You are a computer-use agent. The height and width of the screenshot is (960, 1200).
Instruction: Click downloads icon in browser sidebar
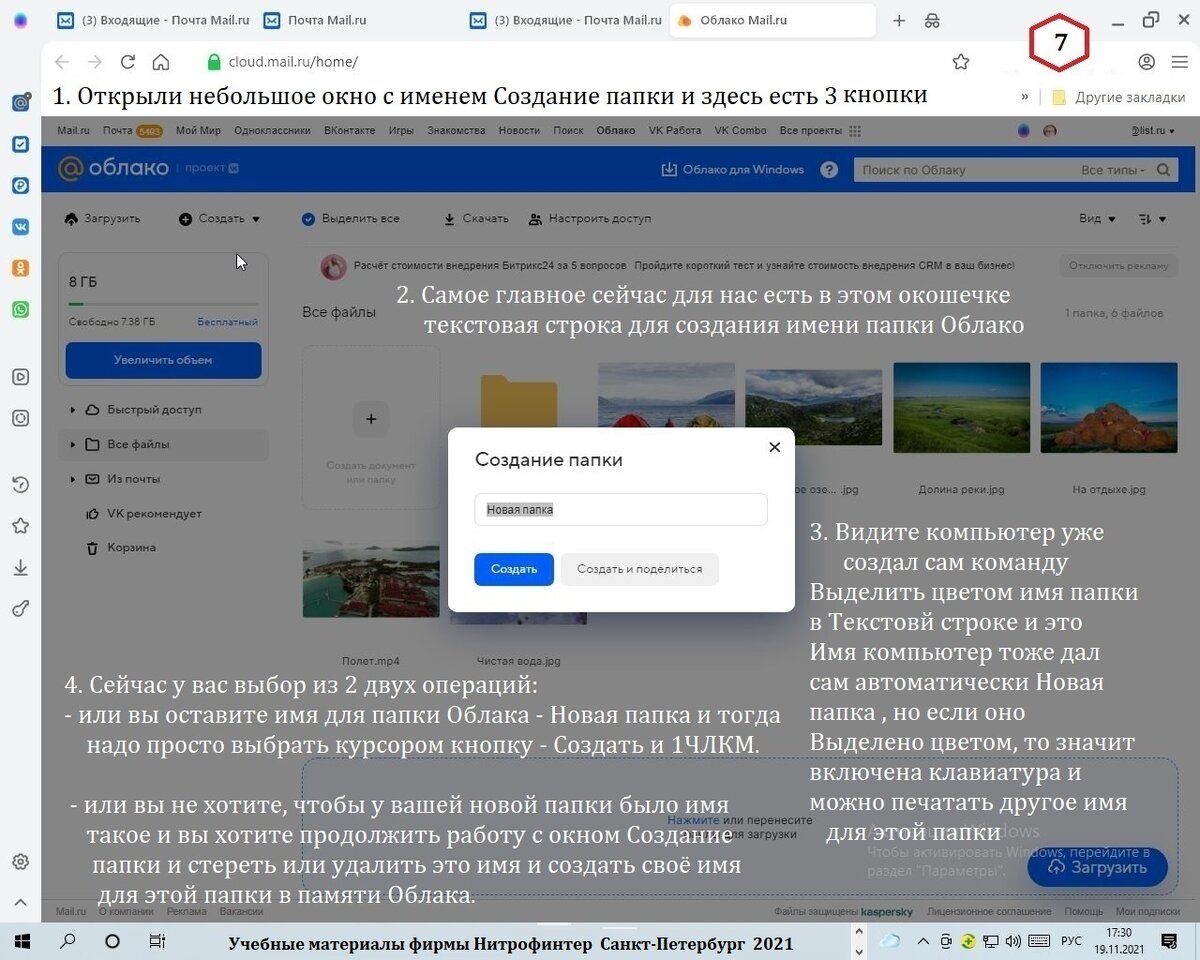pyautogui.click(x=20, y=567)
